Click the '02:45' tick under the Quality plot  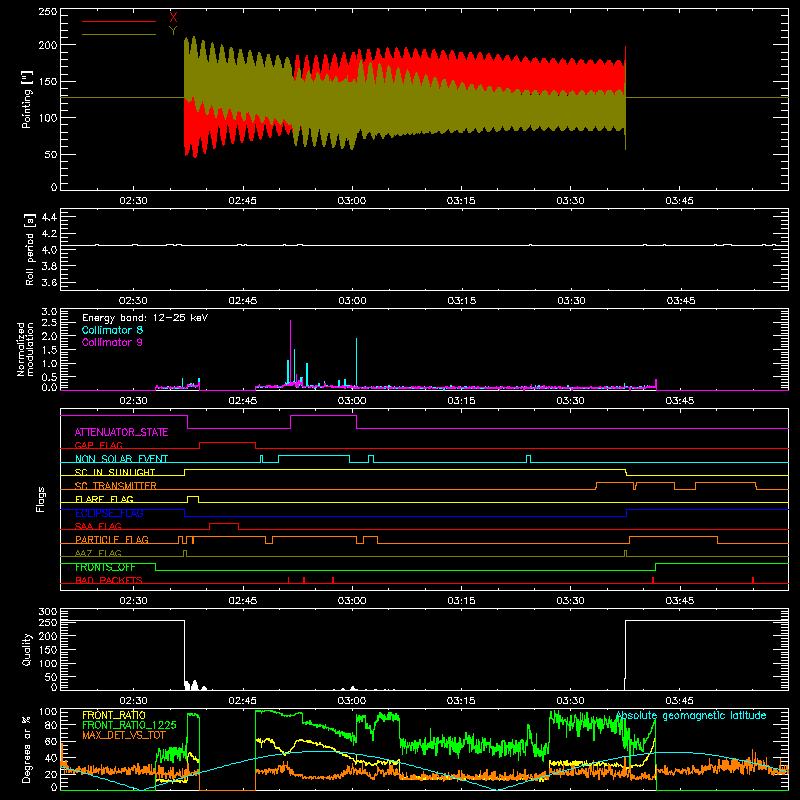pos(242,701)
